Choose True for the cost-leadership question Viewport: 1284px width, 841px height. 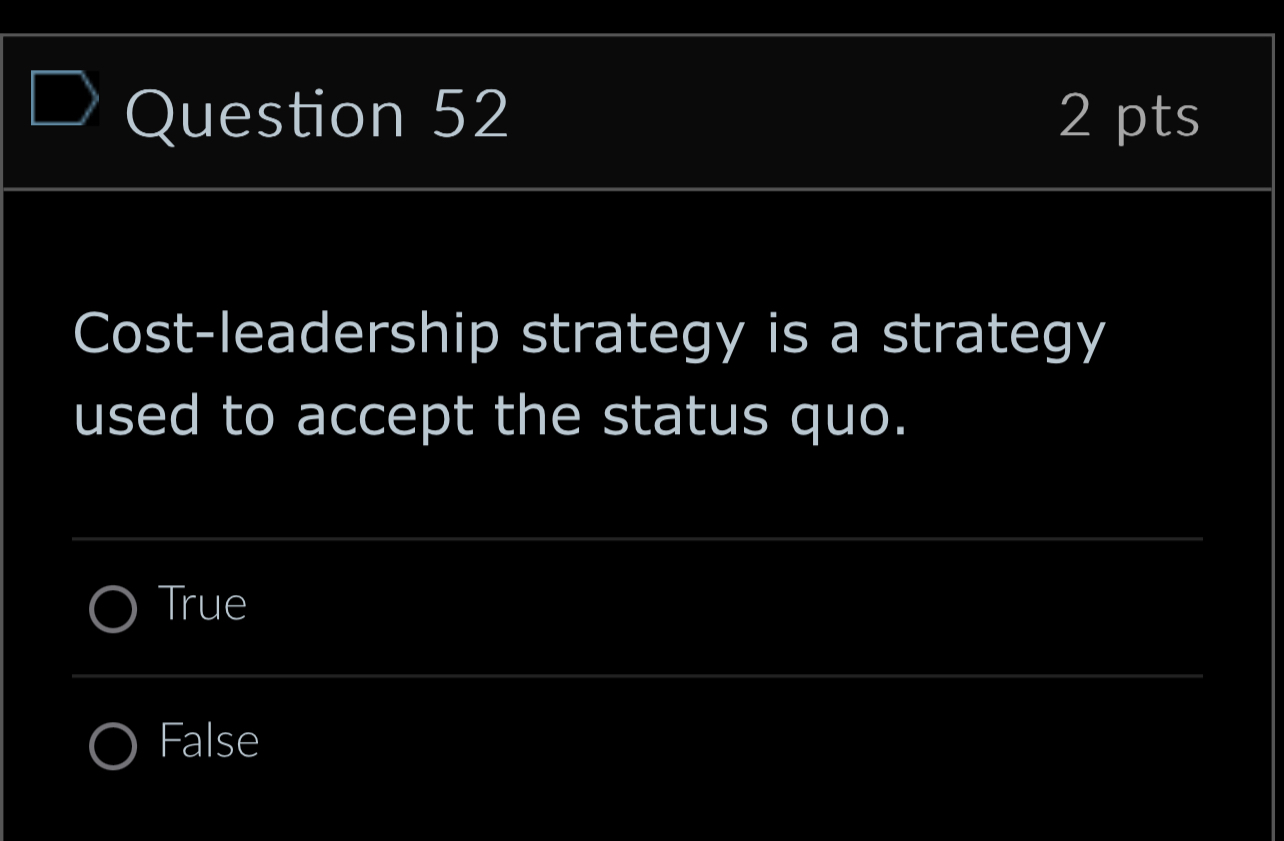tap(114, 608)
